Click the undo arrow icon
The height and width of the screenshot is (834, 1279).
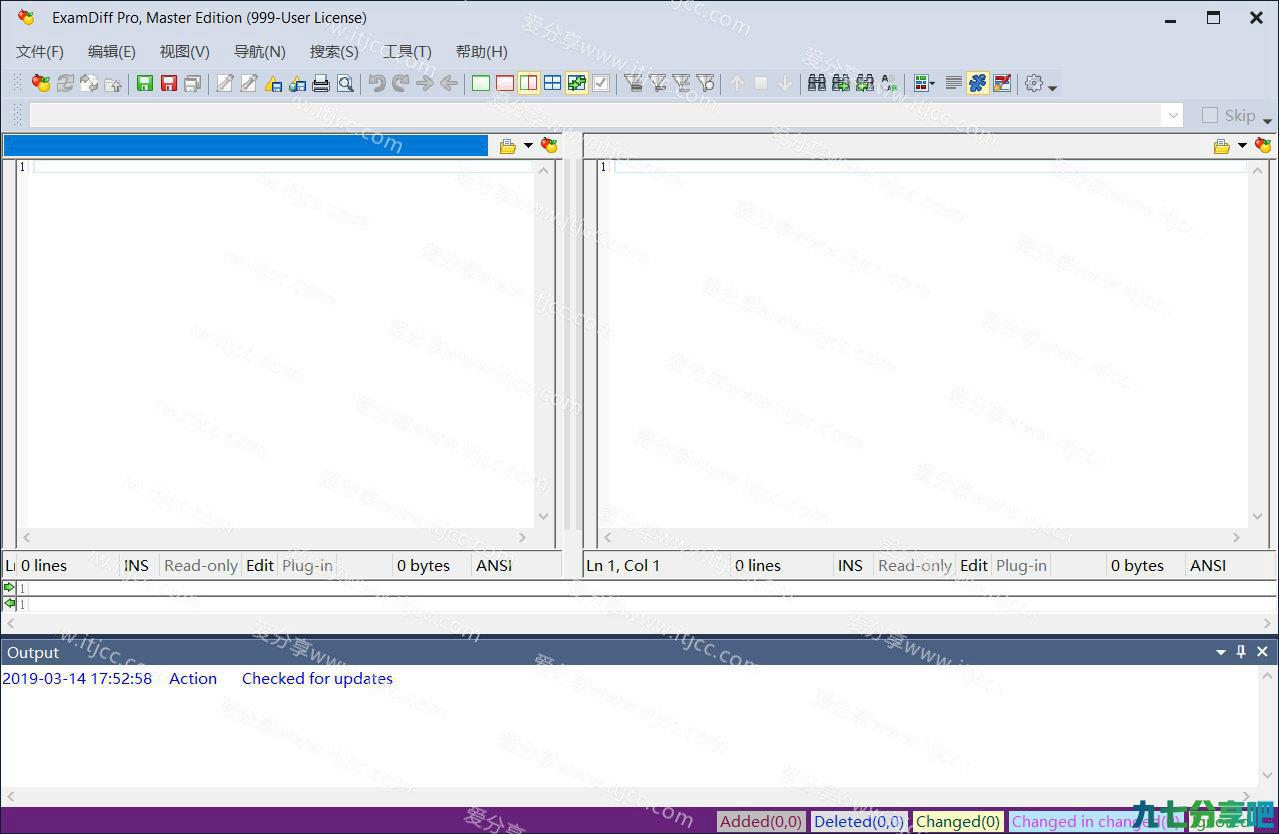[x=377, y=83]
